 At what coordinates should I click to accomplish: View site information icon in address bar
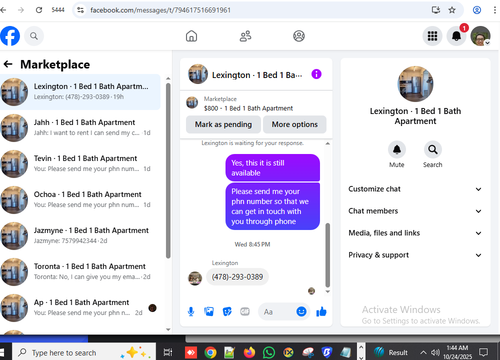(80, 10)
